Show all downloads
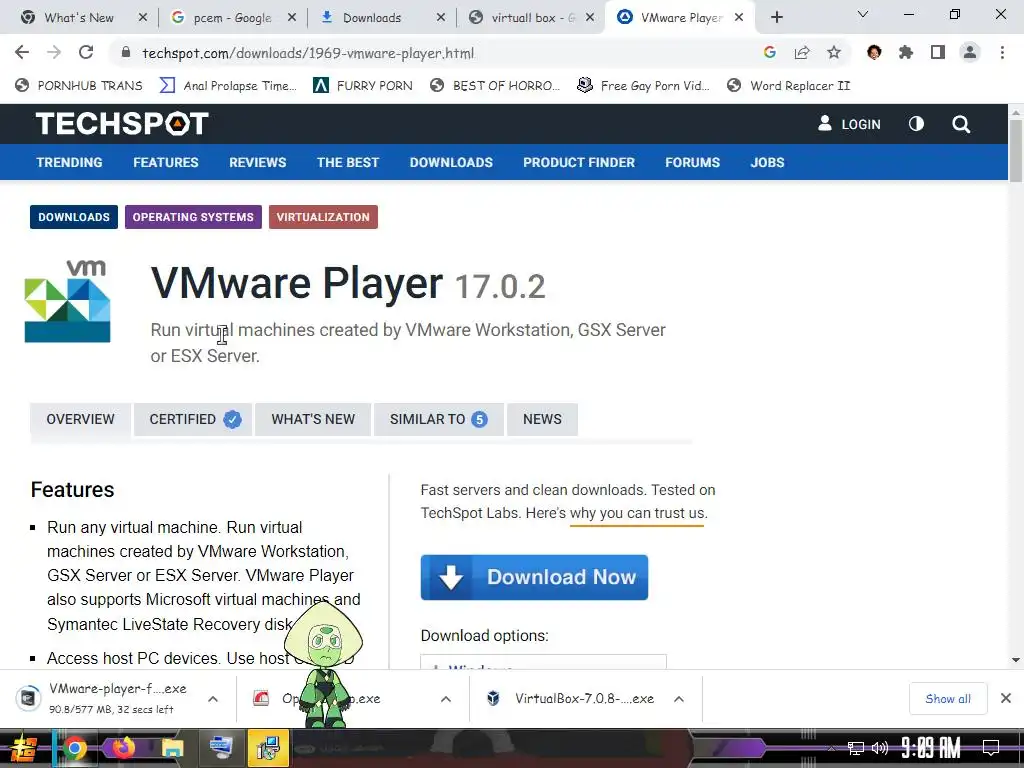 pos(948,699)
